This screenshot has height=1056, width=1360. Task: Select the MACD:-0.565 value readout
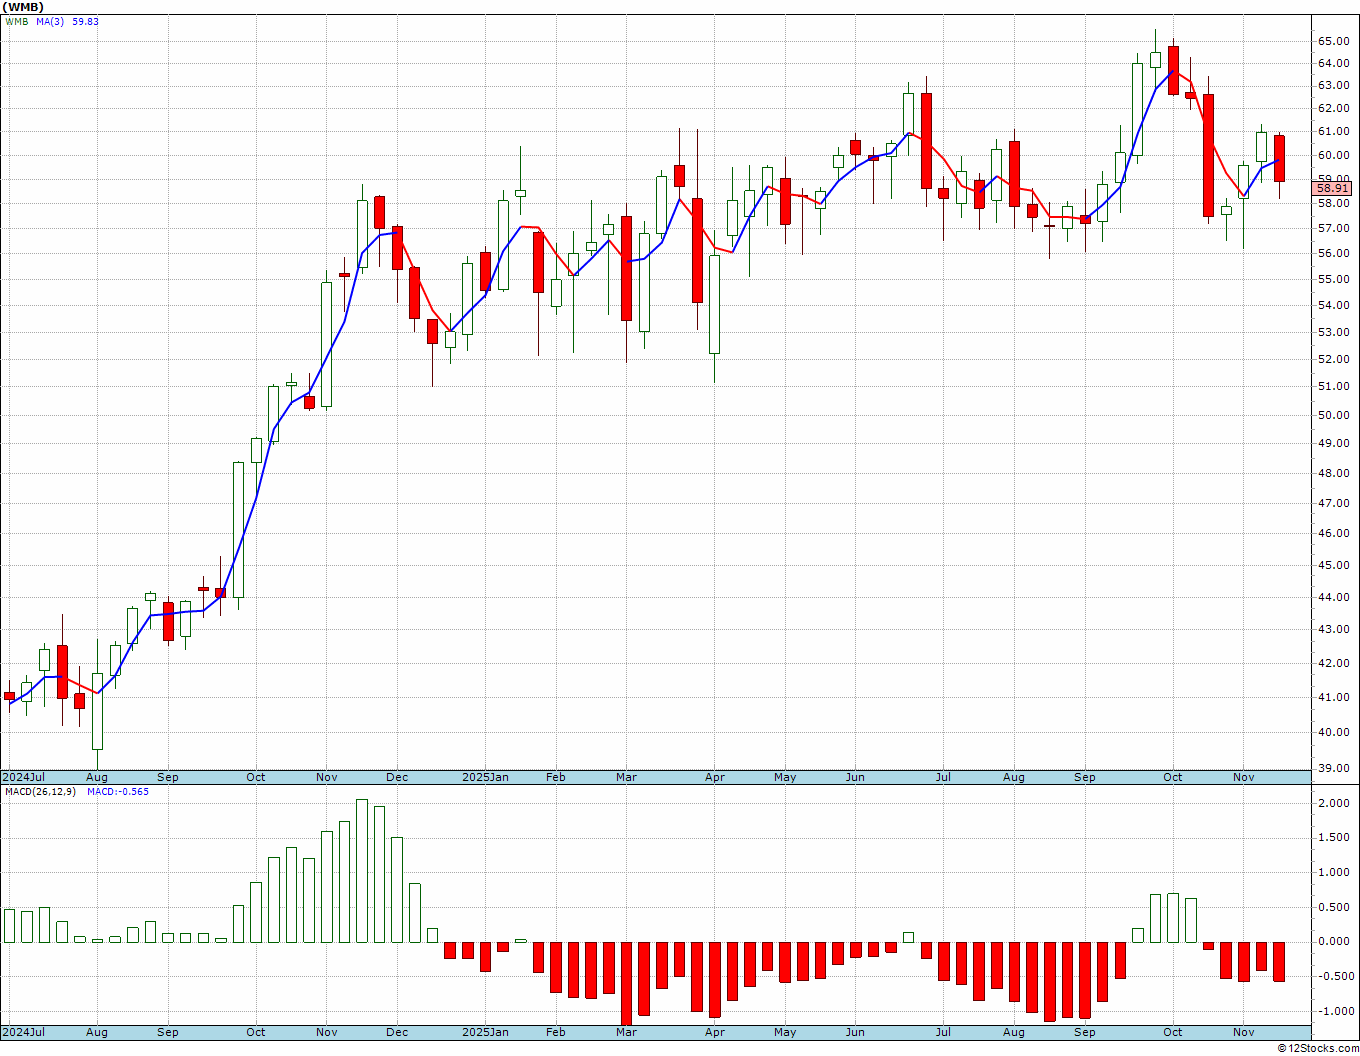(x=118, y=791)
